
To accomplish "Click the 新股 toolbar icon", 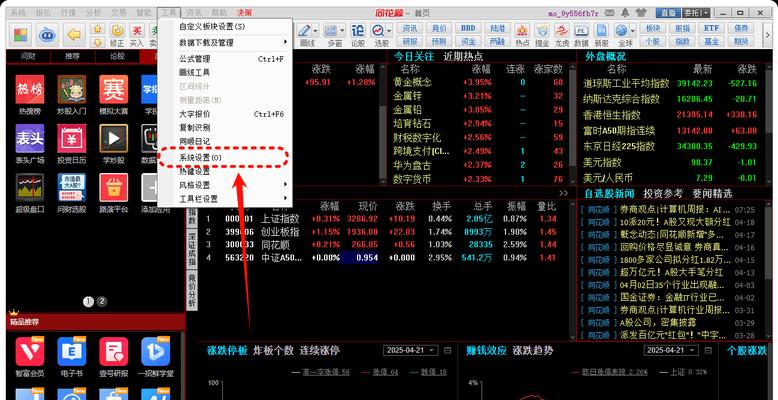I will (x=601, y=35).
